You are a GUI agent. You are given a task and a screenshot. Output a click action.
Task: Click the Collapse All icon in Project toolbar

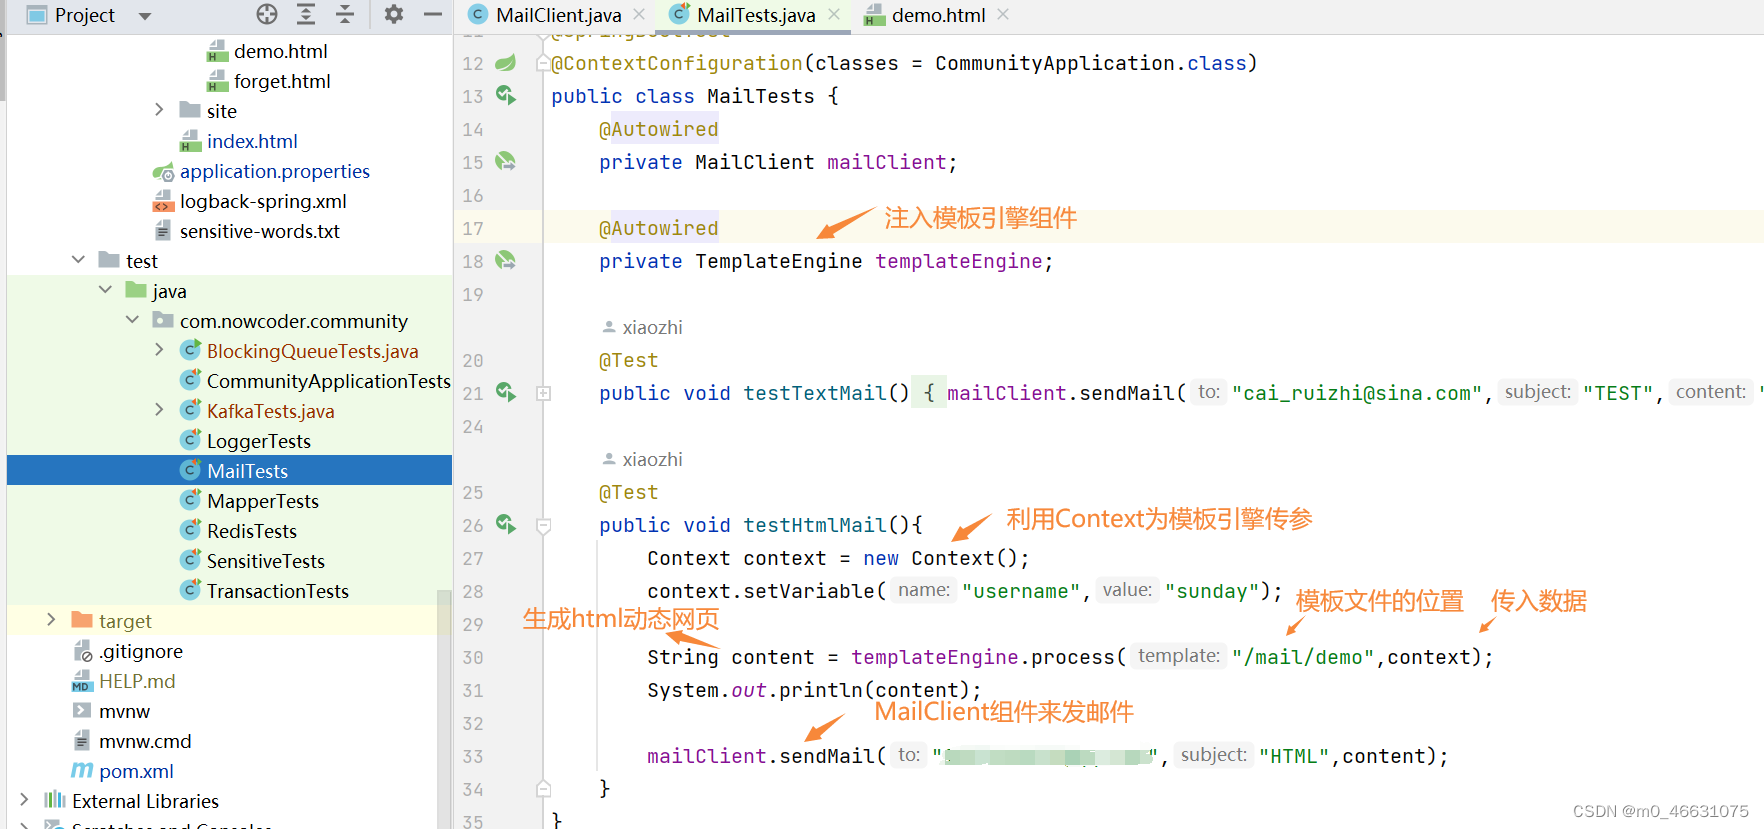click(x=345, y=14)
